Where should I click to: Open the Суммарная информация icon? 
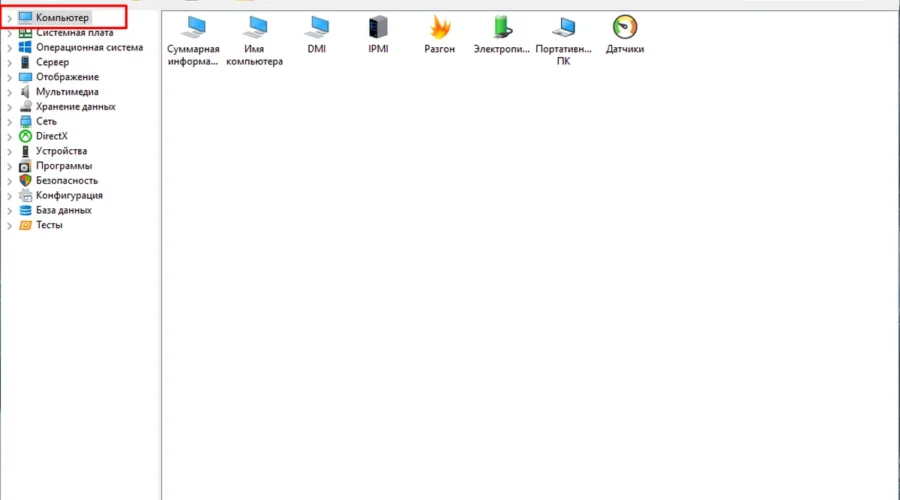click(x=193, y=28)
